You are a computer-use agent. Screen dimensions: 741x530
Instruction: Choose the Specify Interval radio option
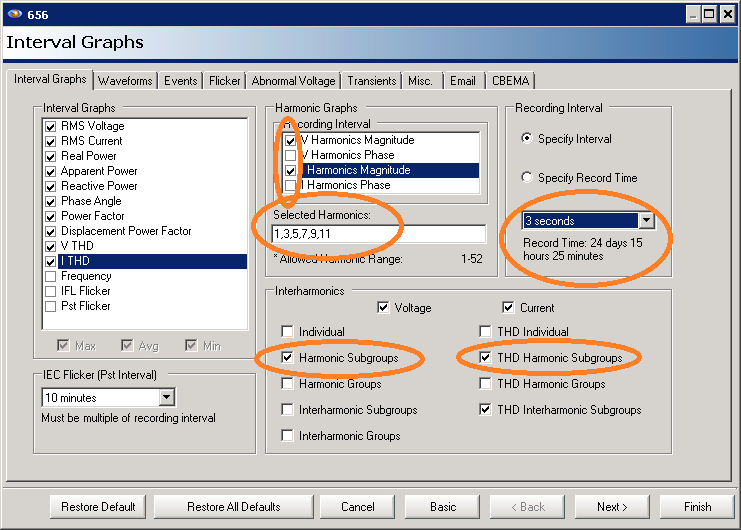(527, 139)
